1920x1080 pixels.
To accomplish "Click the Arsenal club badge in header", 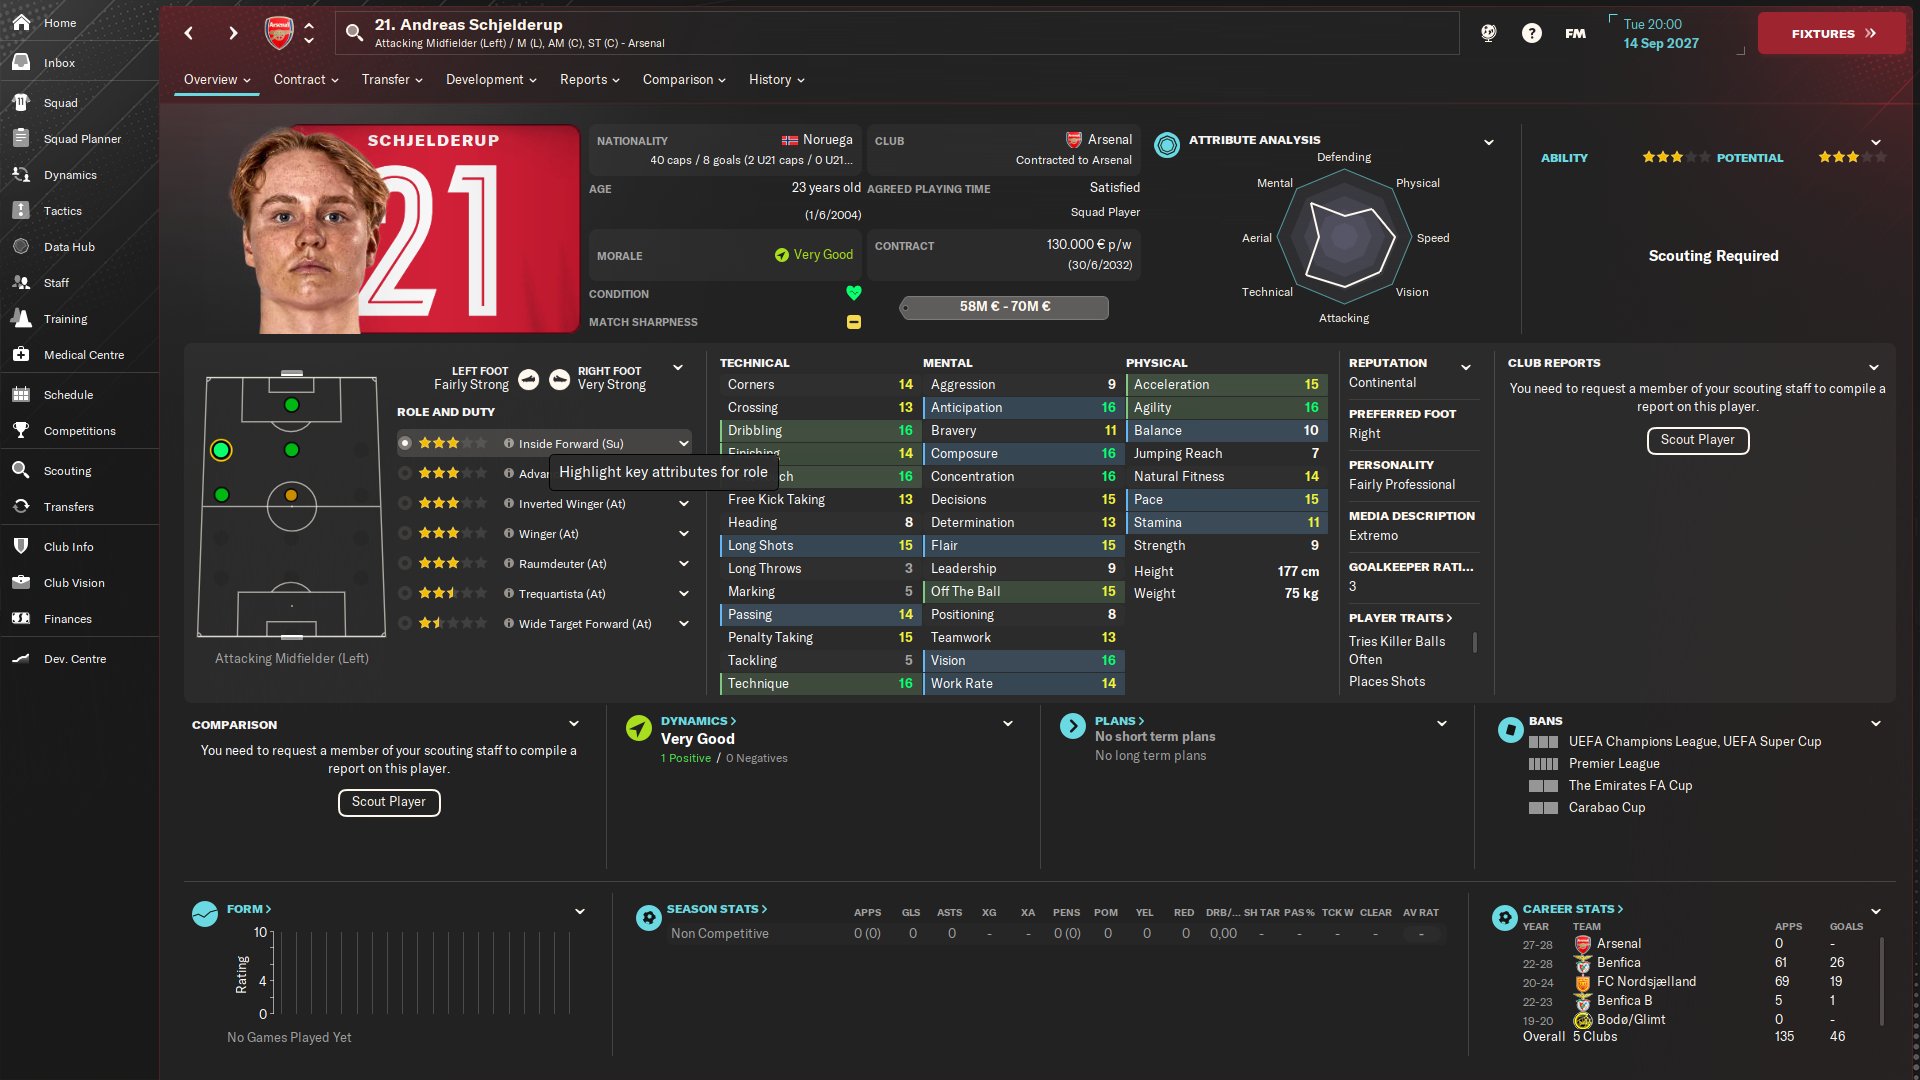I will (278, 33).
